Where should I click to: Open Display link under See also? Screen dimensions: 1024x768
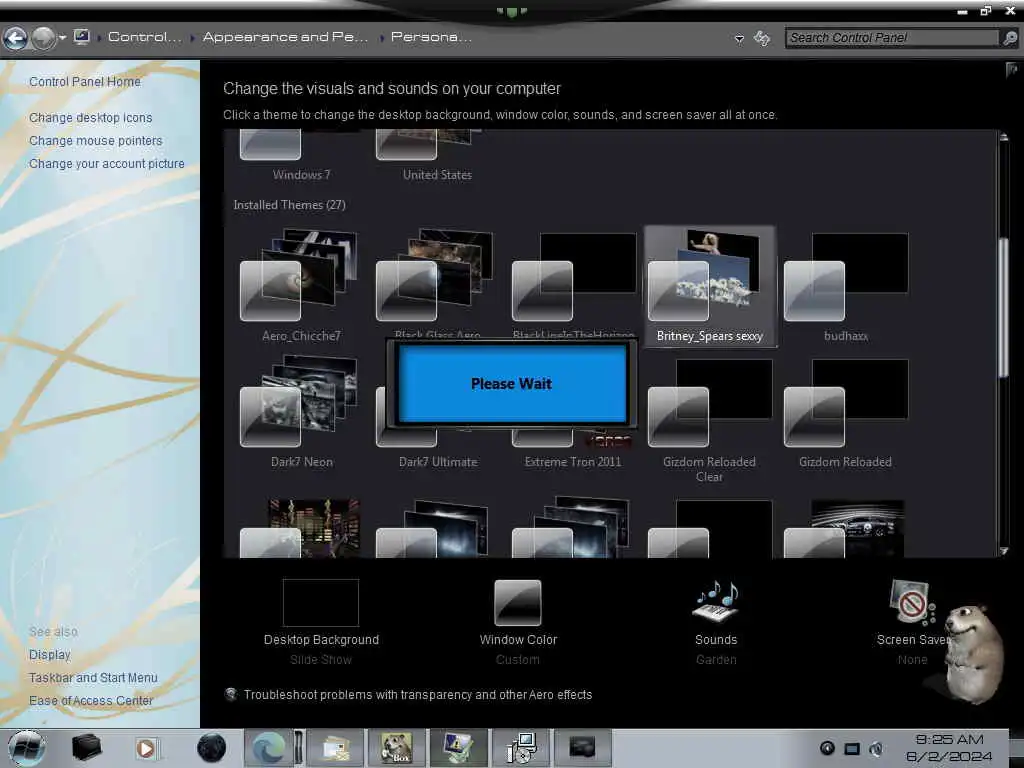coord(50,654)
